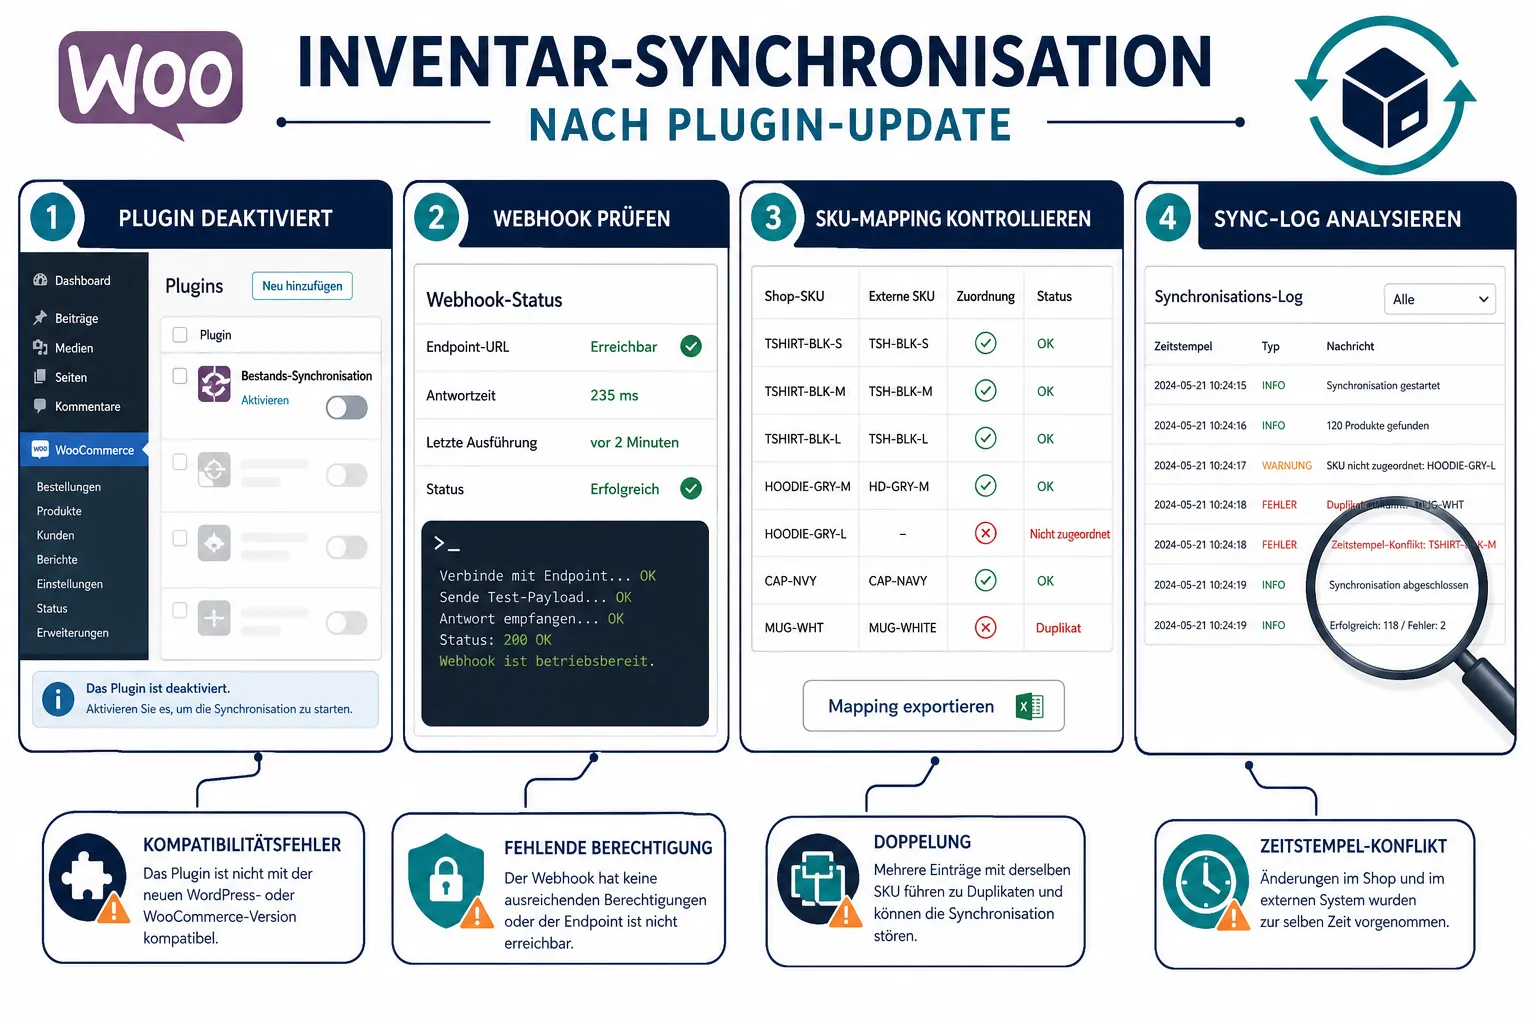The image size is (1536, 1024).
Task: Click the green check next to Erreichbar
Action: (691, 346)
